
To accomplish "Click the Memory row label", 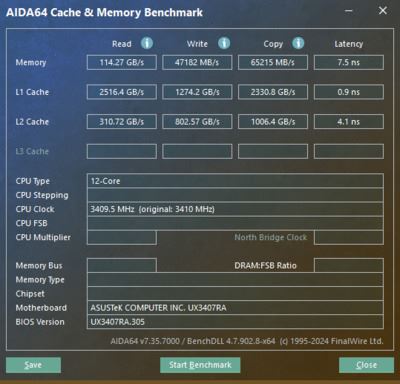I will tap(31, 62).
